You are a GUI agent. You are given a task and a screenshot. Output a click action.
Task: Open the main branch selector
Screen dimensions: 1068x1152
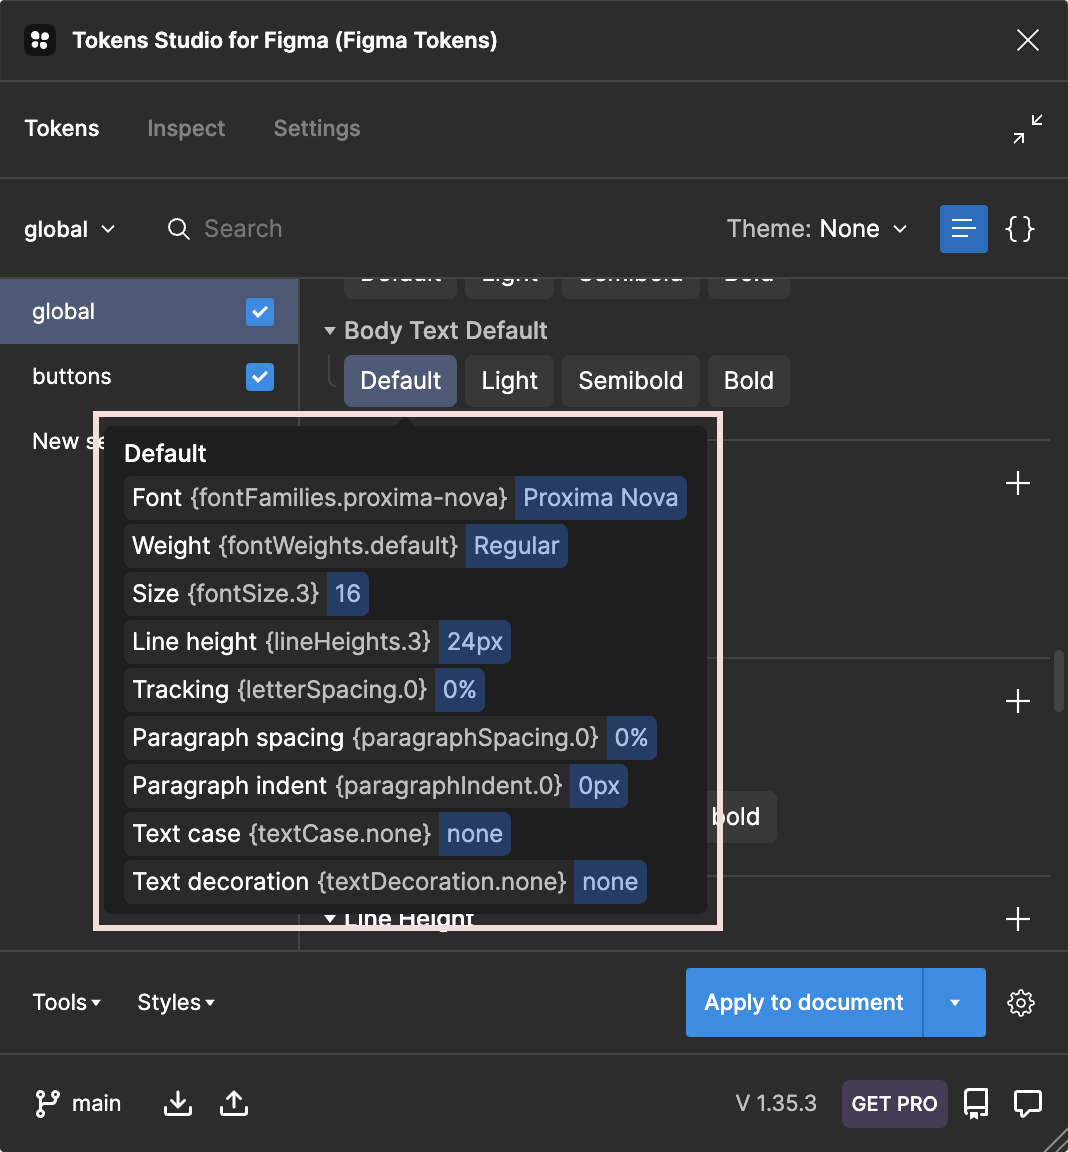(78, 1104)
